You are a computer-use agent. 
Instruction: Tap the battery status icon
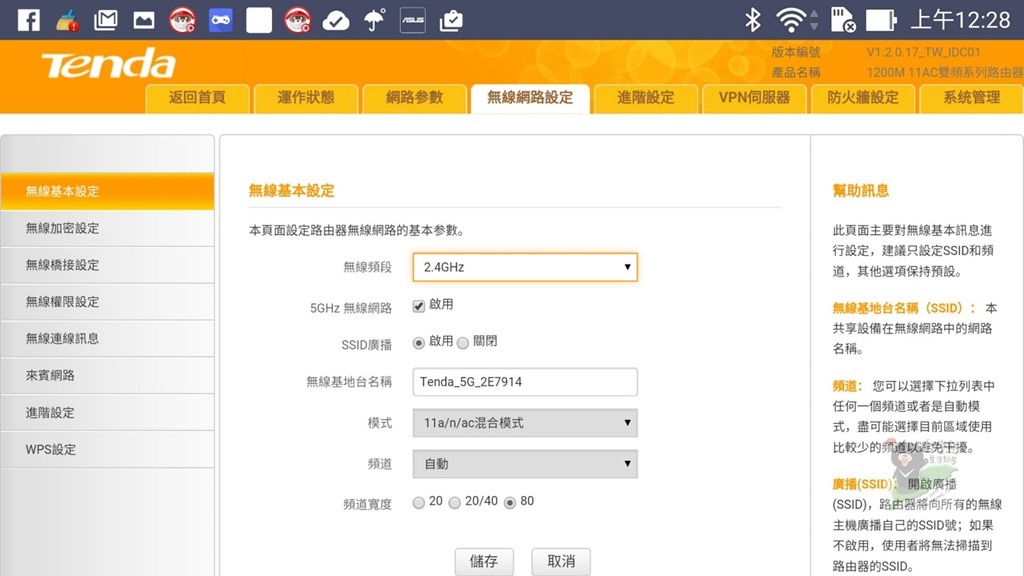tap(881, 20)
